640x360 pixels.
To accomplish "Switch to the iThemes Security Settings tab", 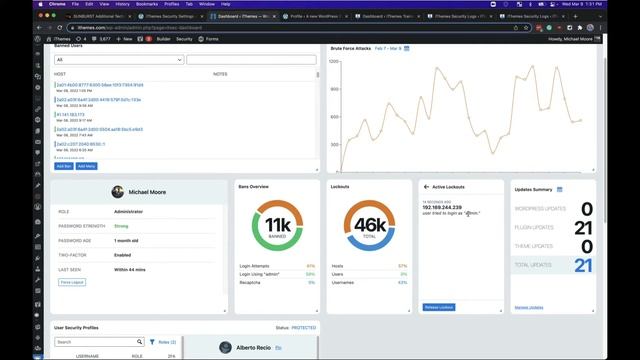I will point(169,16).
